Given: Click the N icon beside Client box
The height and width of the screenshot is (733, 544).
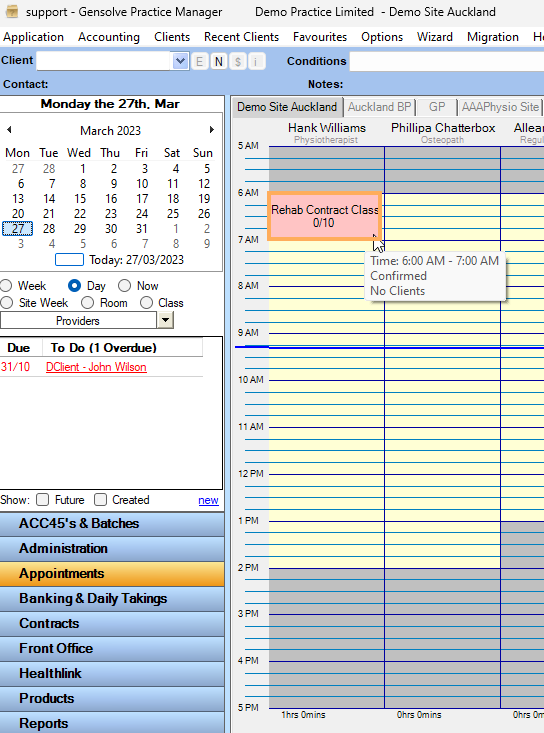Looking at the screenshot, I should pyautogui.click(x=219, y=61).
